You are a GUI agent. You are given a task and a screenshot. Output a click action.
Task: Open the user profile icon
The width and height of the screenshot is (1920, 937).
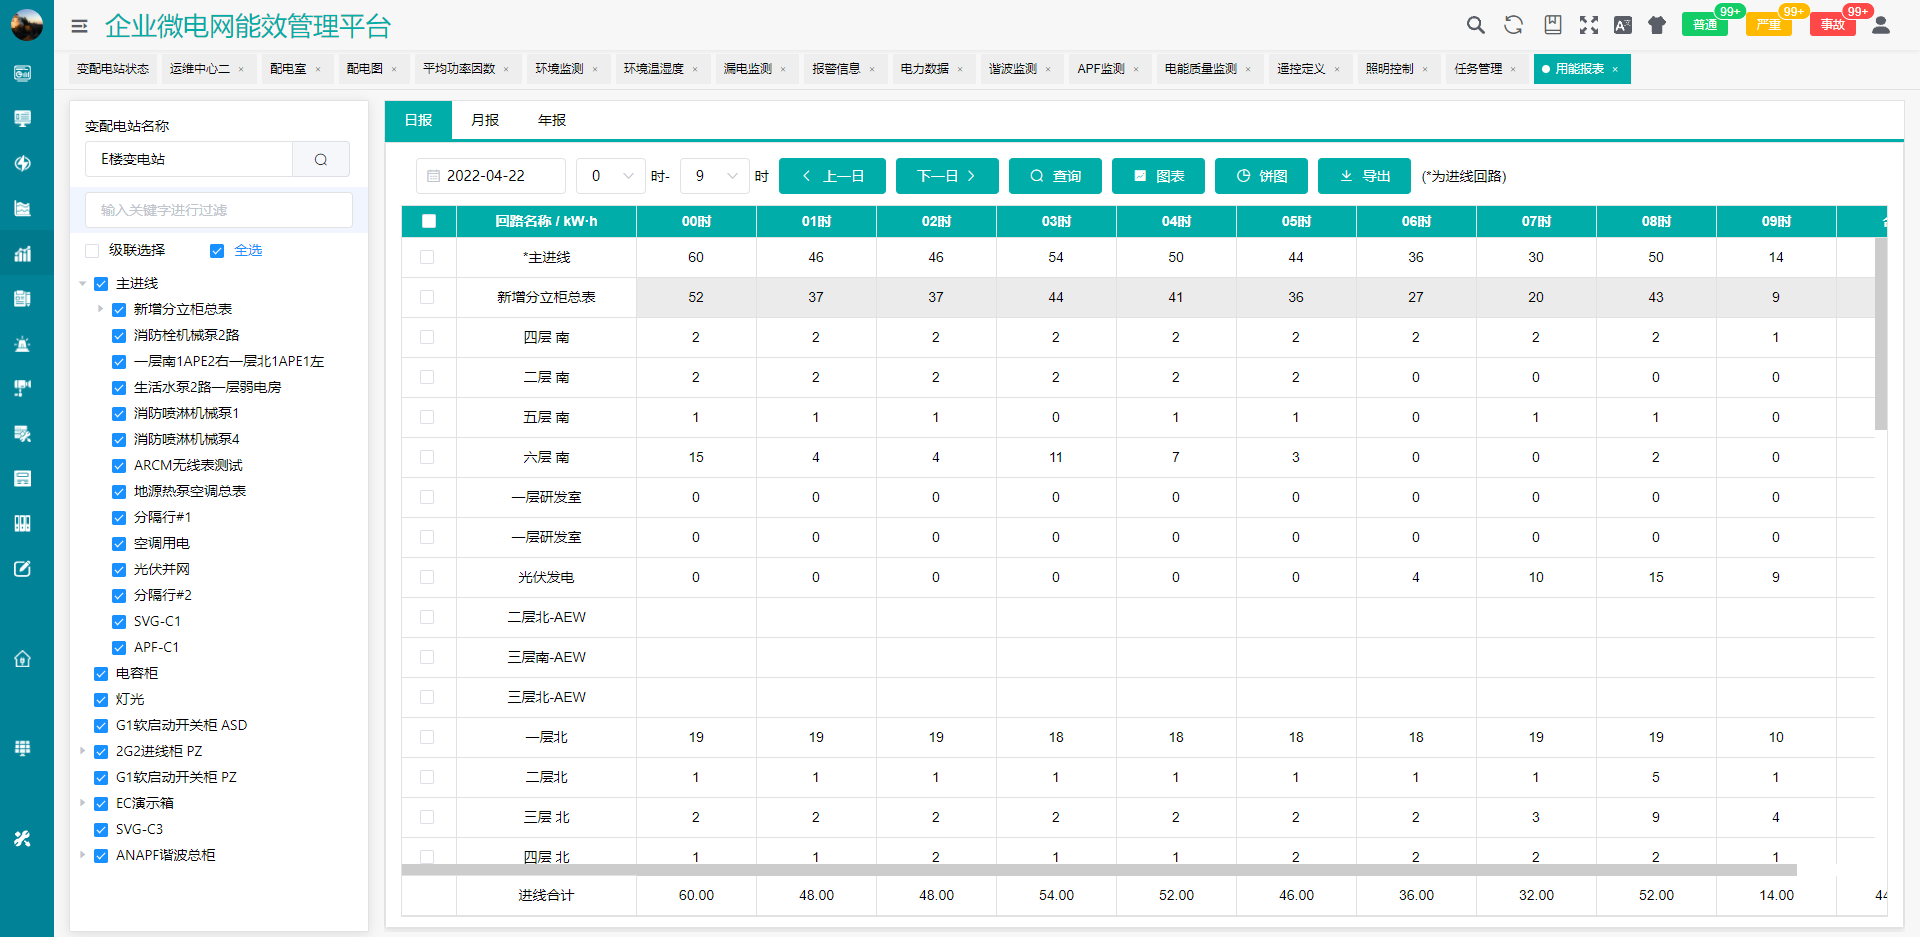coord(1882,25)
